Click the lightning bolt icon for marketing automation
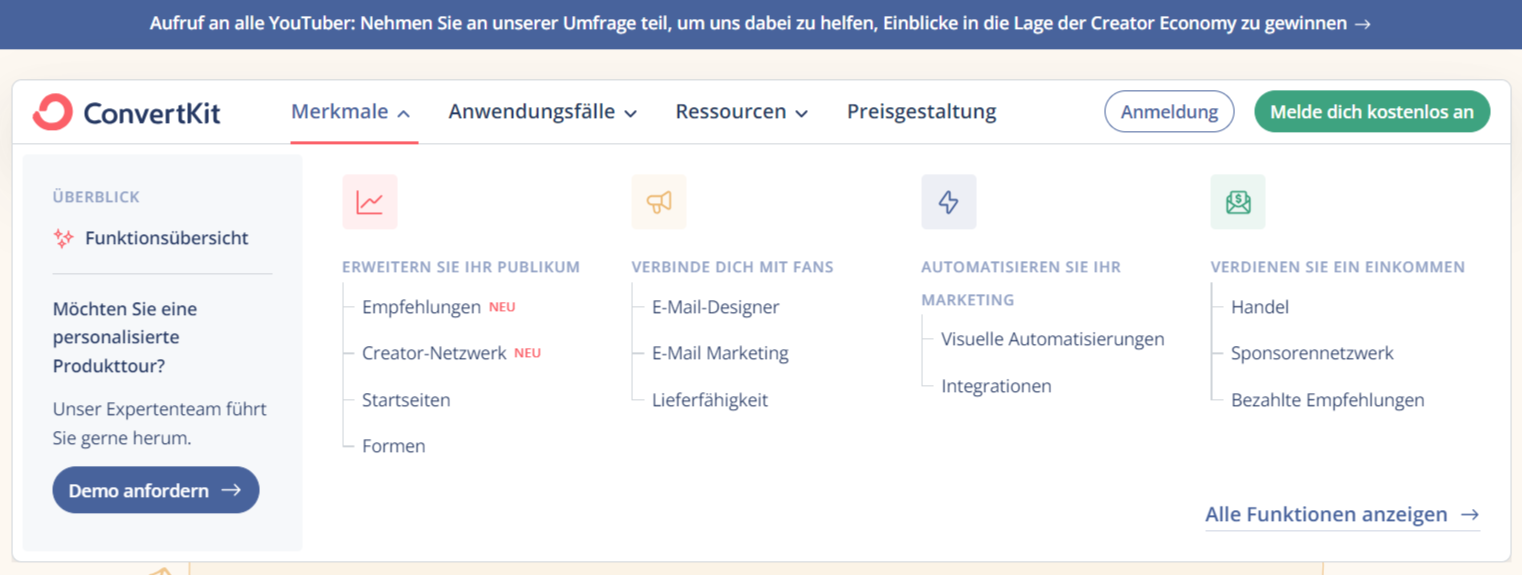Viewport: 1522px width, 575px height. click(949, 202)
